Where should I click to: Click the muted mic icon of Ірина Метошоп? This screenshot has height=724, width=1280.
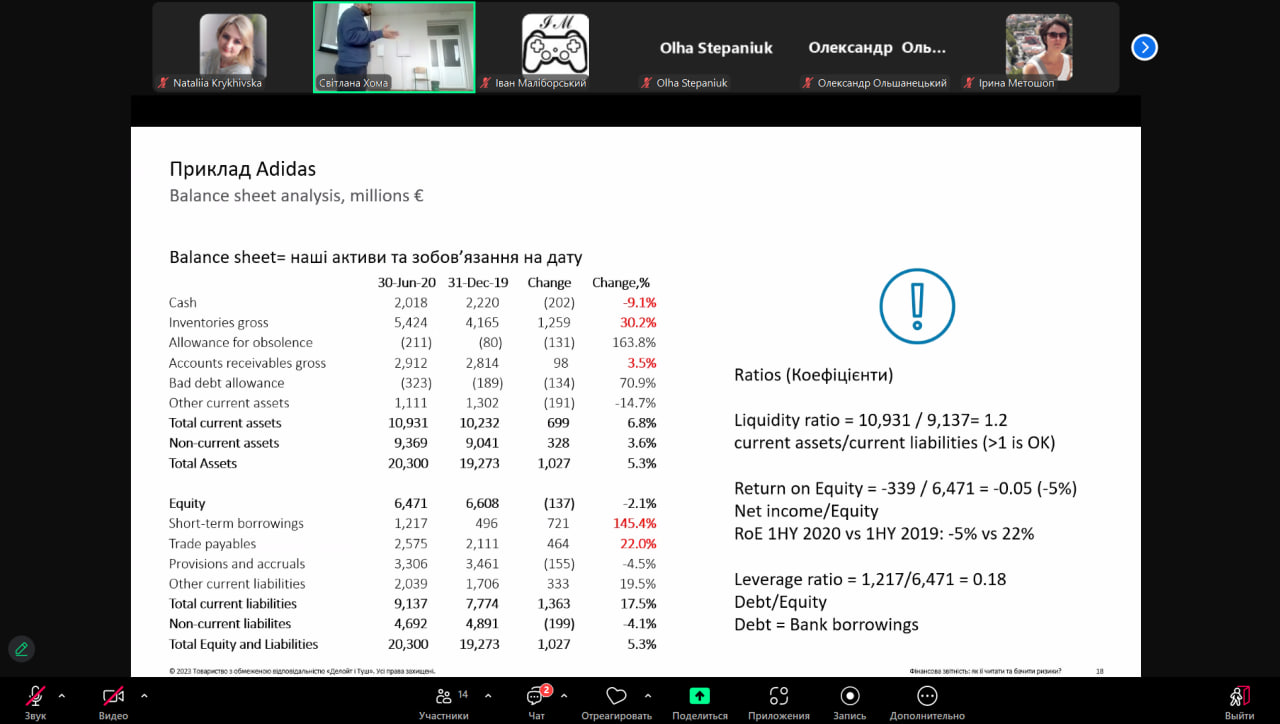pyautogui.click(x=969, y=83)
